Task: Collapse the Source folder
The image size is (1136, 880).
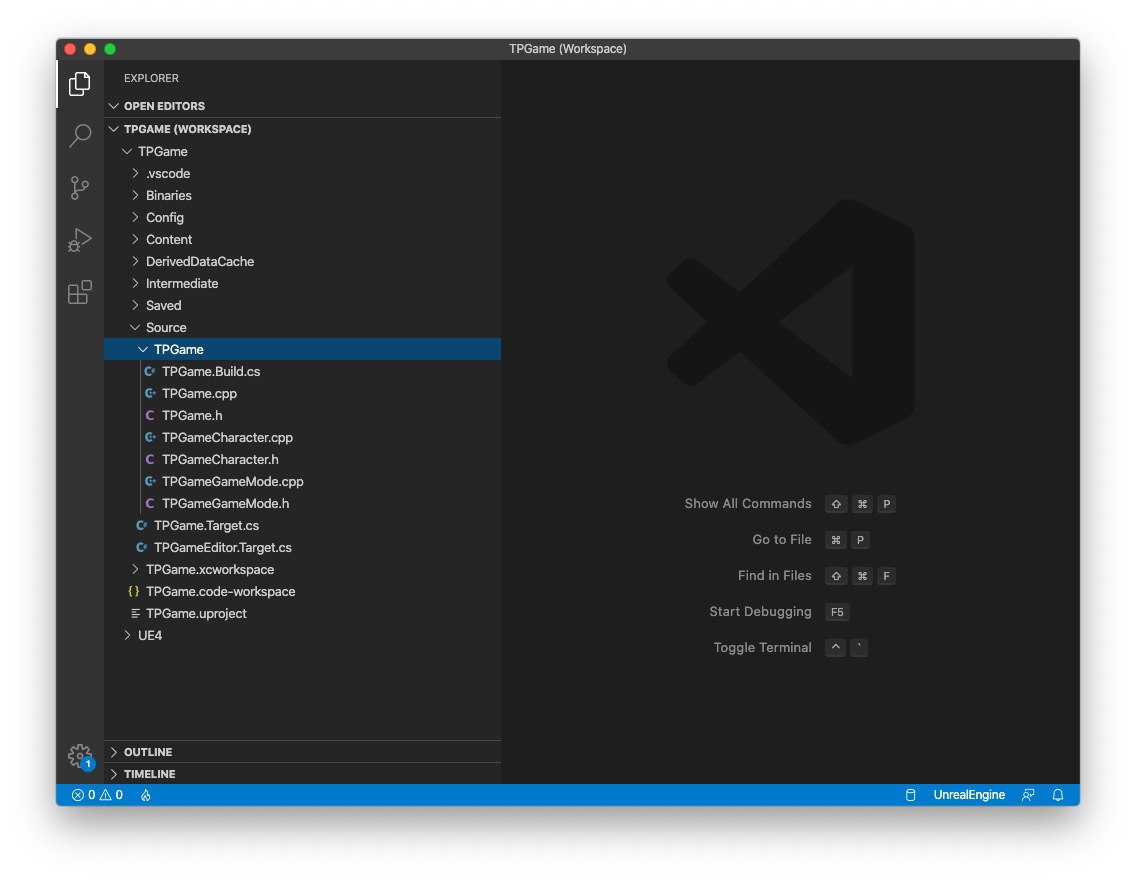Action: (302, 327)
